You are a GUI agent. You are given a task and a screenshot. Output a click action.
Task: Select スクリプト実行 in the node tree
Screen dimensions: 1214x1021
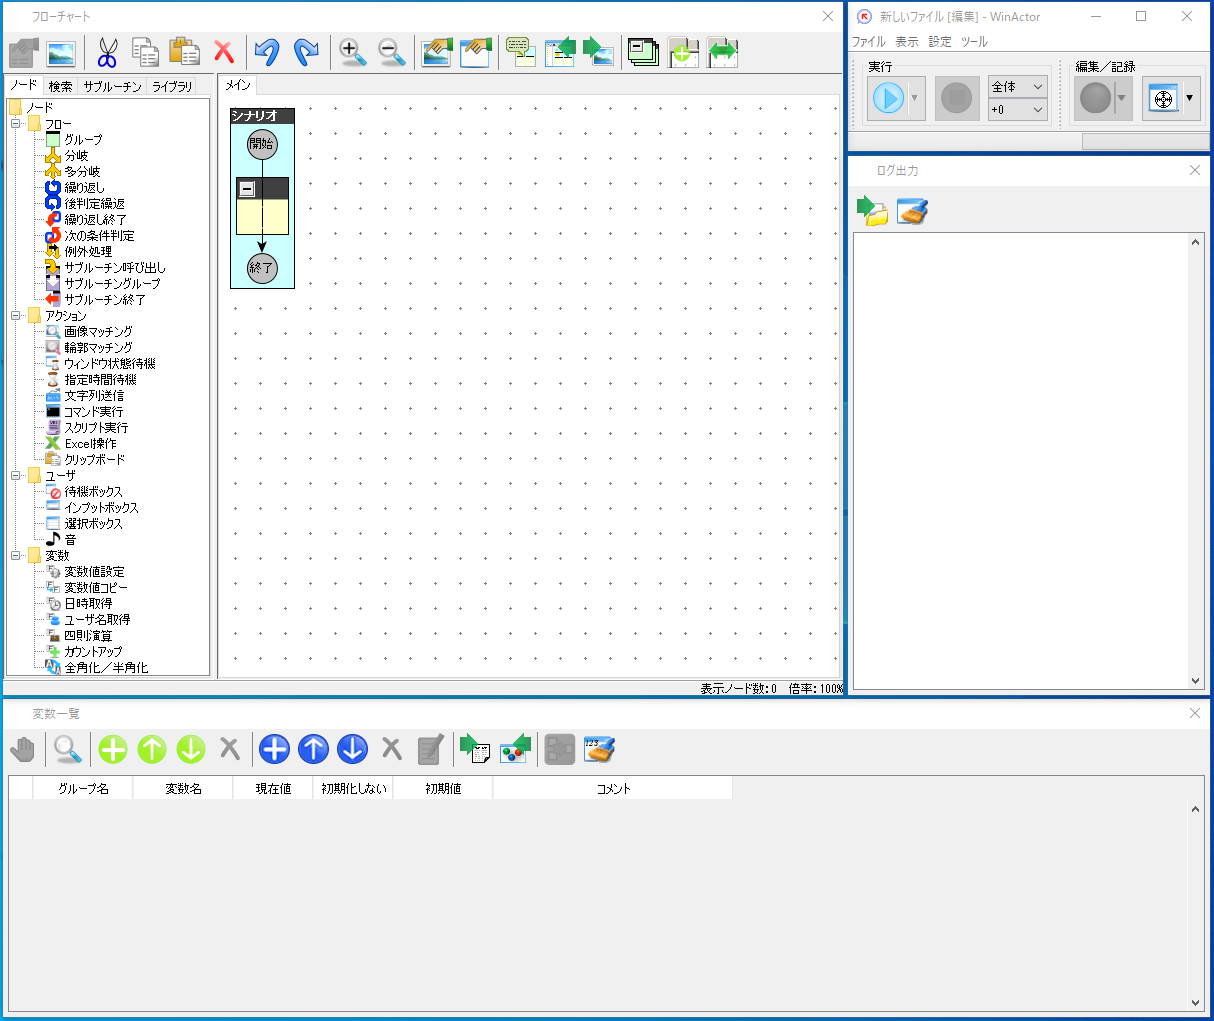pyautogui.click(x=96, y=428)
